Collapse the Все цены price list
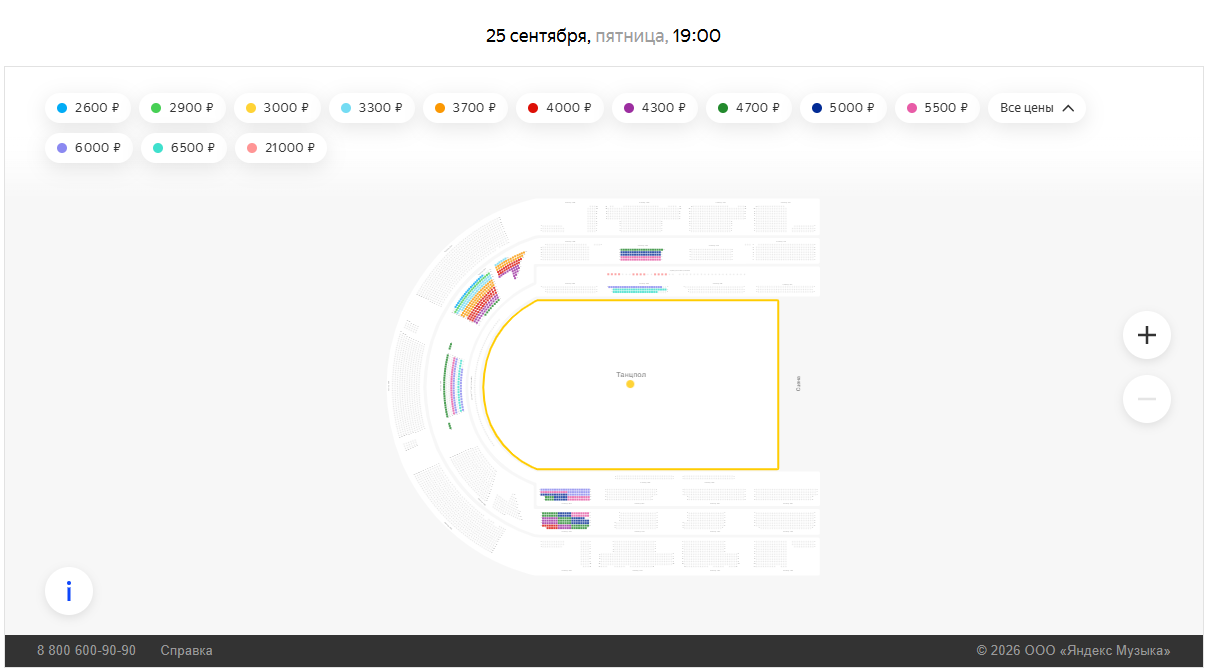1207x670 pixels. coord(1037,108)
